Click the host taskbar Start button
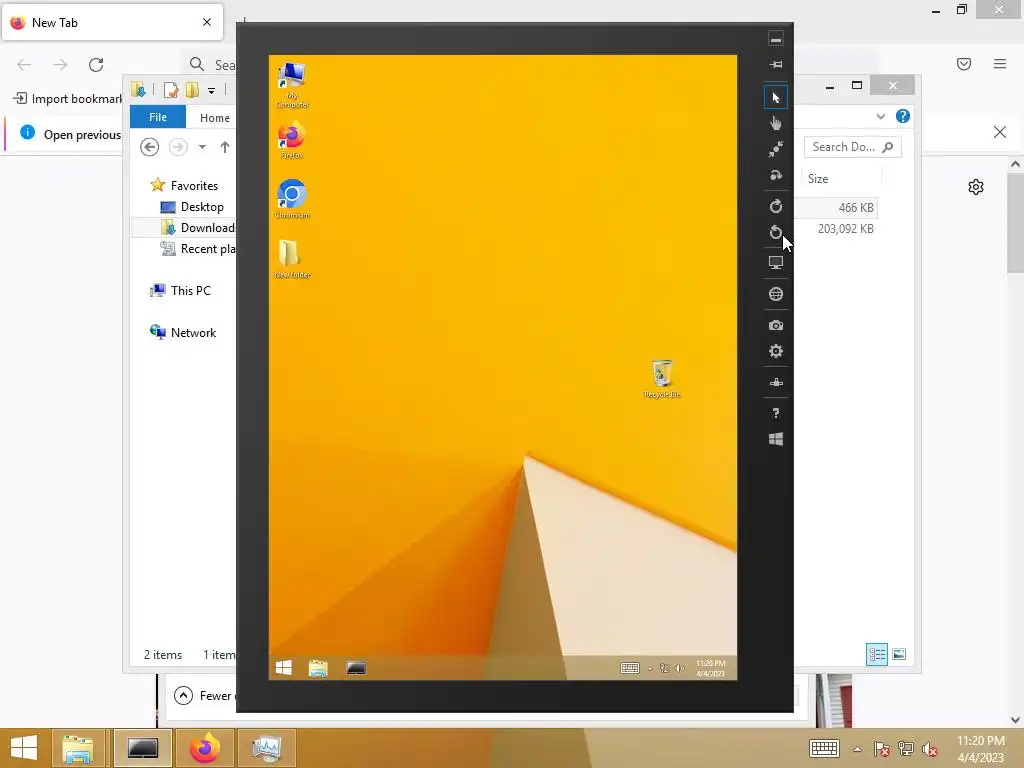The image size is (1024, 768). (x=24, y=748)
